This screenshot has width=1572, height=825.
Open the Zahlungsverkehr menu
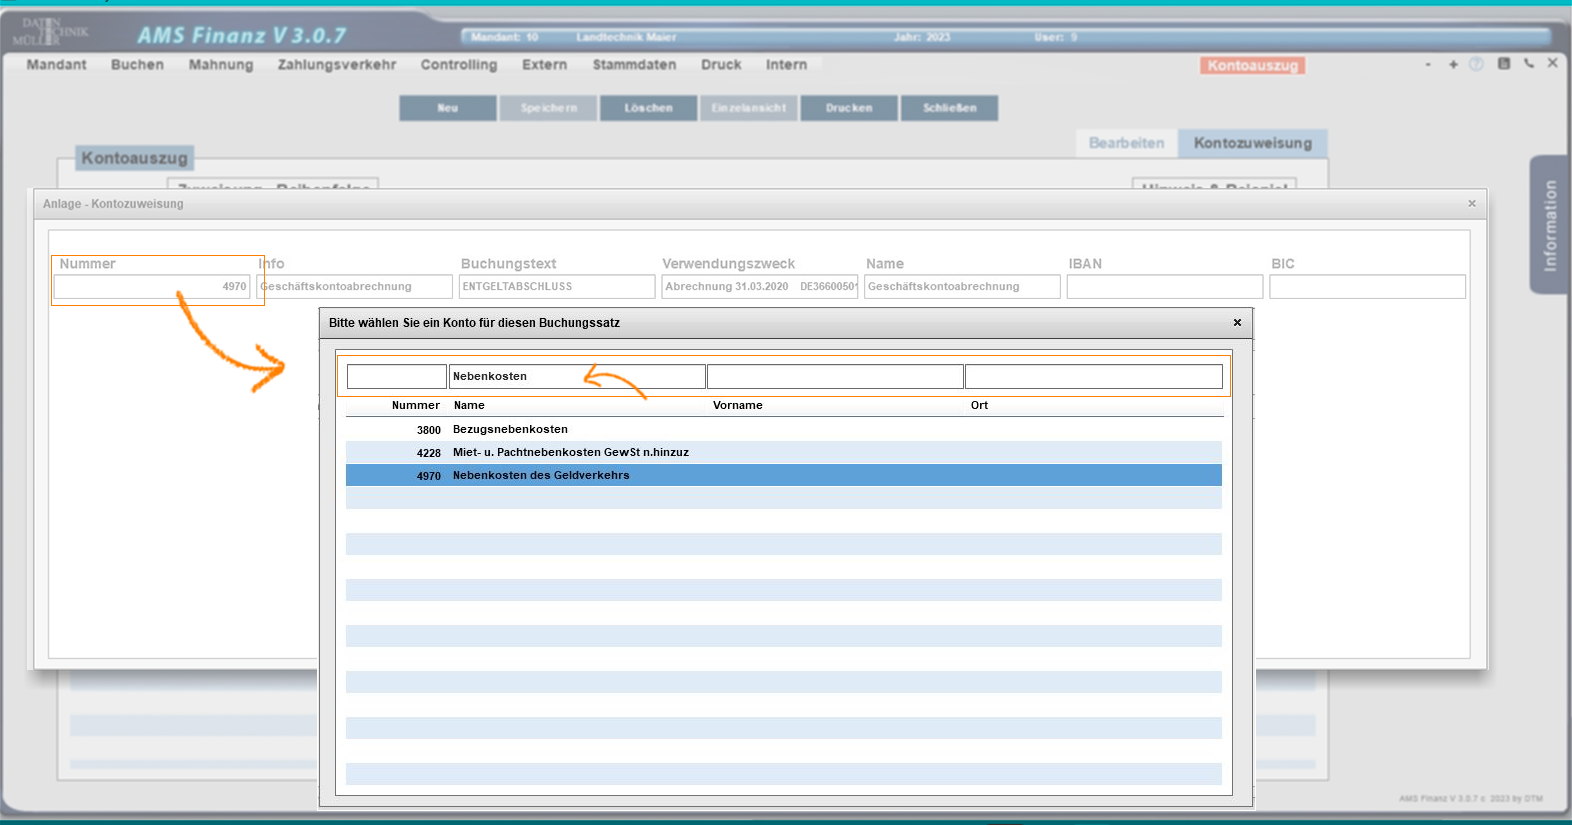(x=336, y=64)
